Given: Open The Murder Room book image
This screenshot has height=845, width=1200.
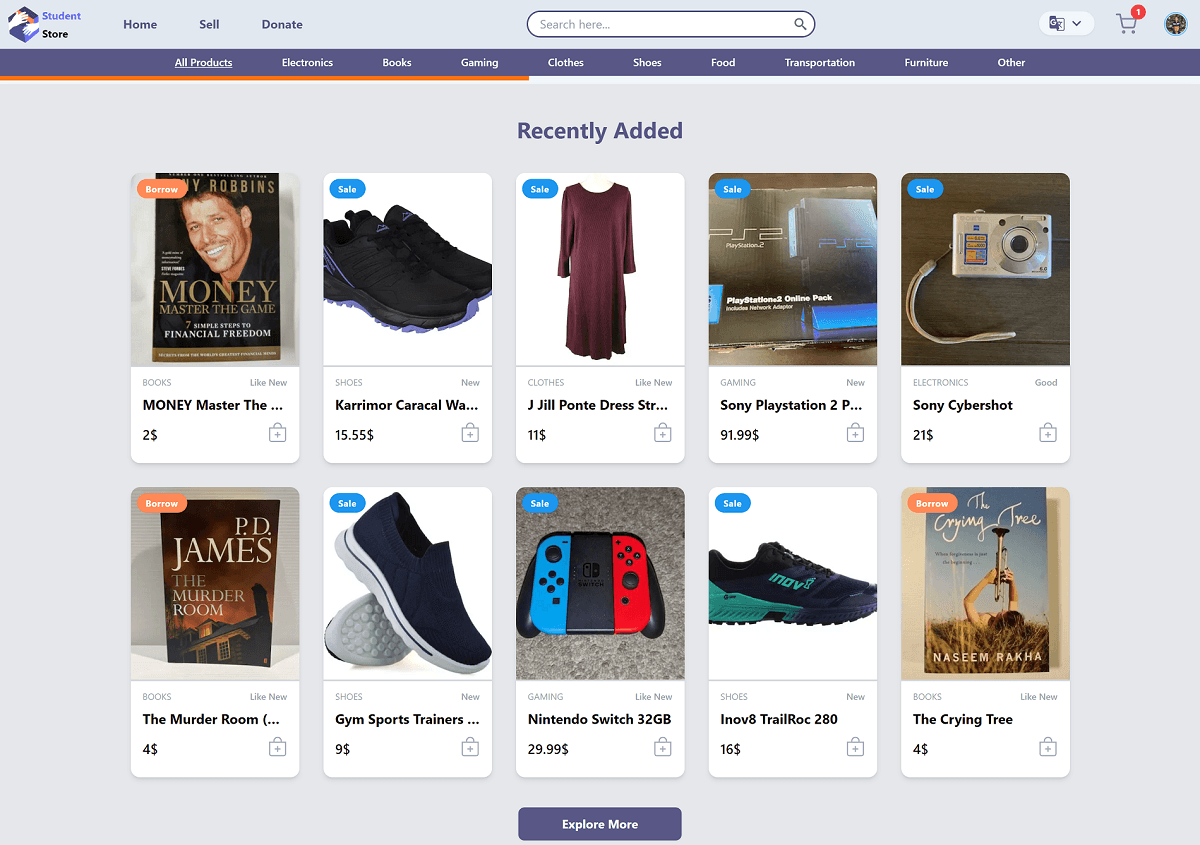Looking at the screenshot, I should pyautogui.click(x=215, y=583).
